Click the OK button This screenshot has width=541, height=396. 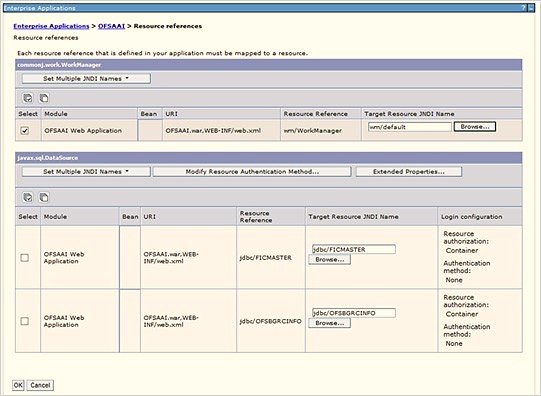point(18,385)
